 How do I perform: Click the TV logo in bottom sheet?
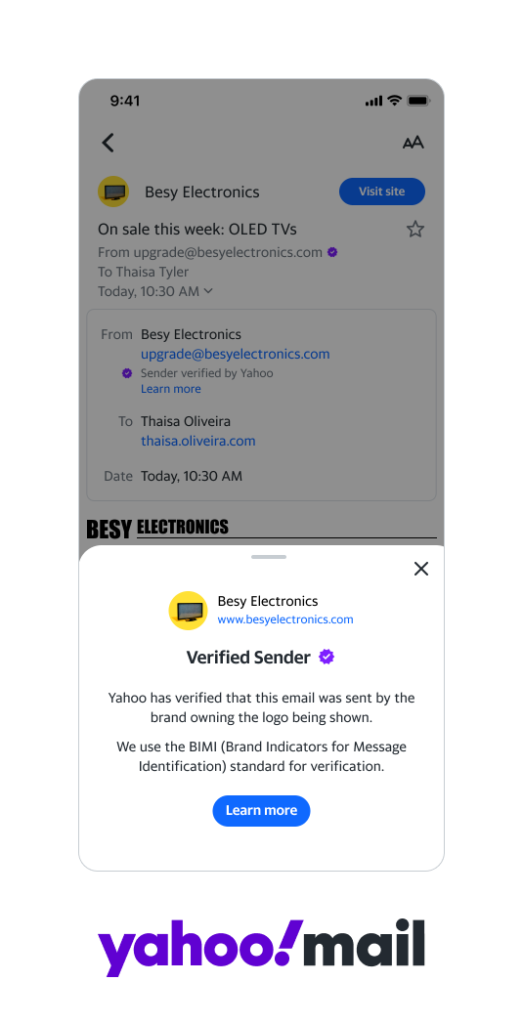pyautogui.click(x=188, y=611)
